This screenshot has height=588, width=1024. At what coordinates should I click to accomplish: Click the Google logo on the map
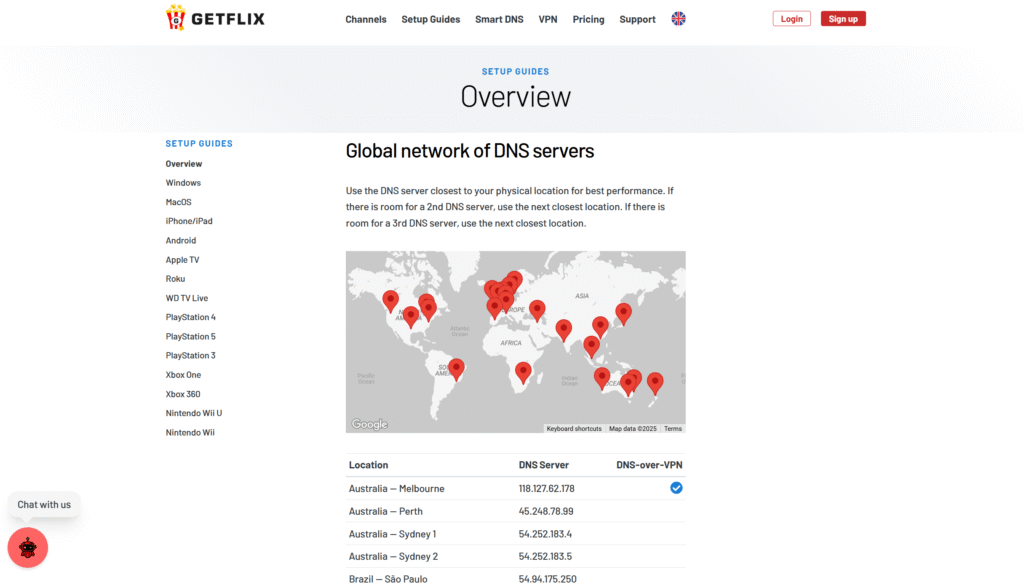pos(369,424)
